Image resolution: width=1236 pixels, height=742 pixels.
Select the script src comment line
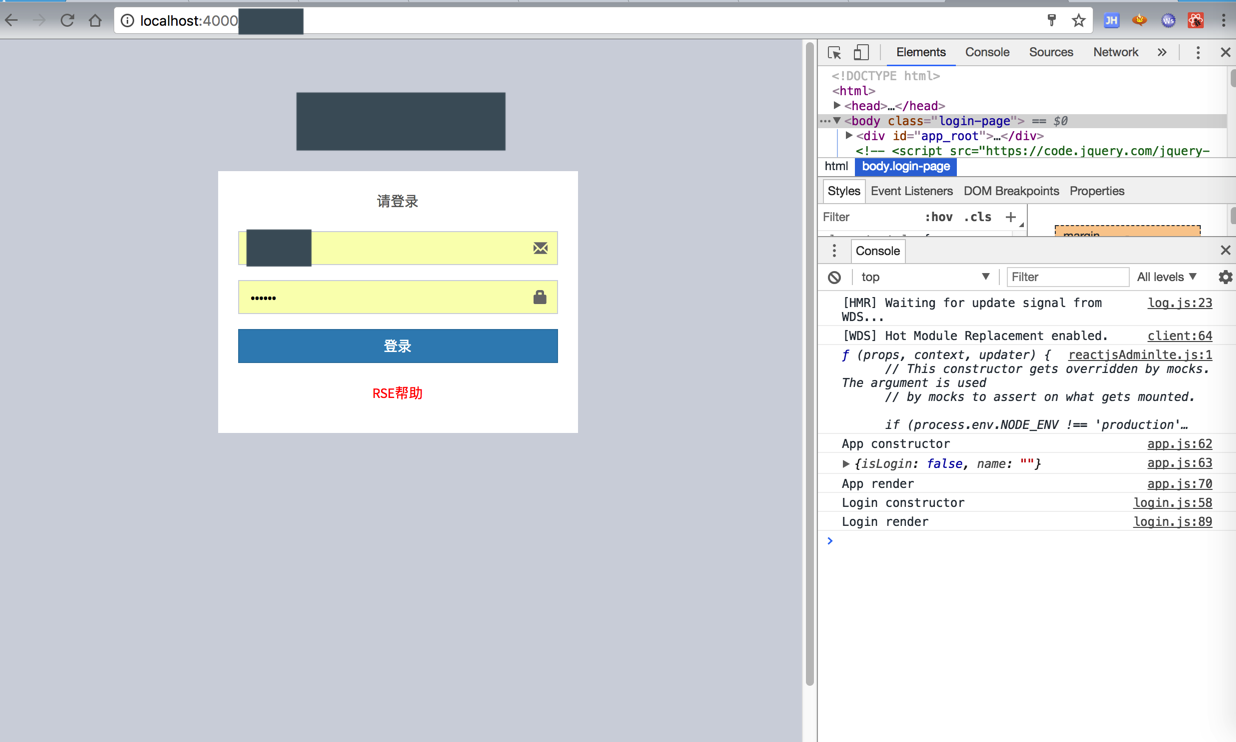pos(1032,151)
